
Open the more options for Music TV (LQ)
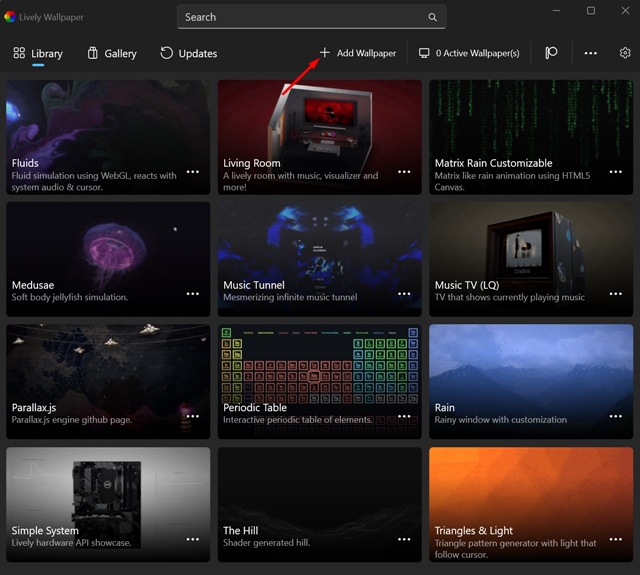pyautogui.click(x=616, y=294)
